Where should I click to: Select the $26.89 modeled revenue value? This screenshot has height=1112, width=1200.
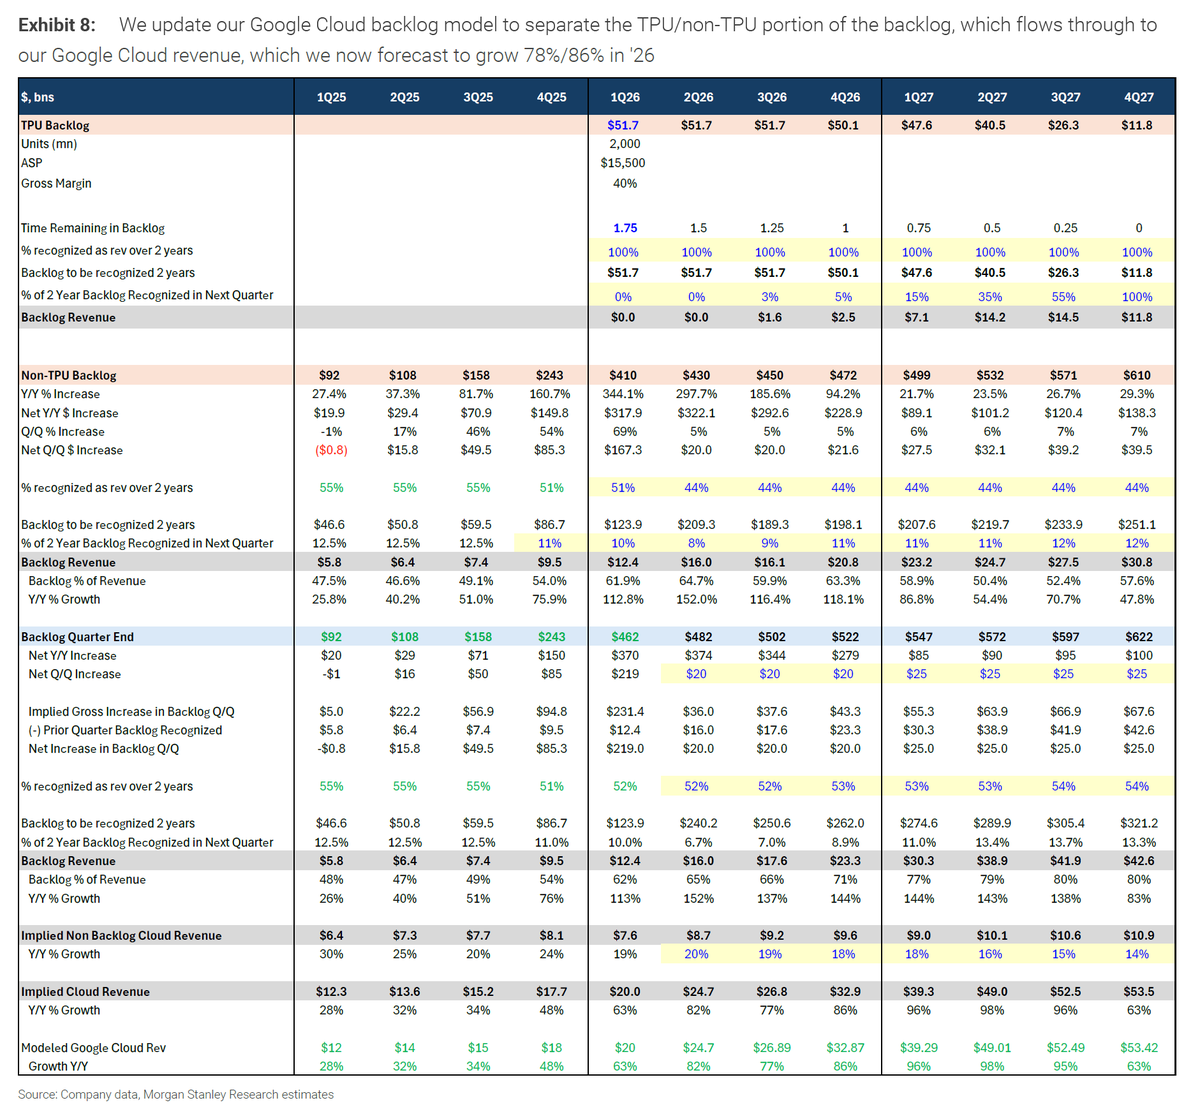click(x=771, y=1048)
